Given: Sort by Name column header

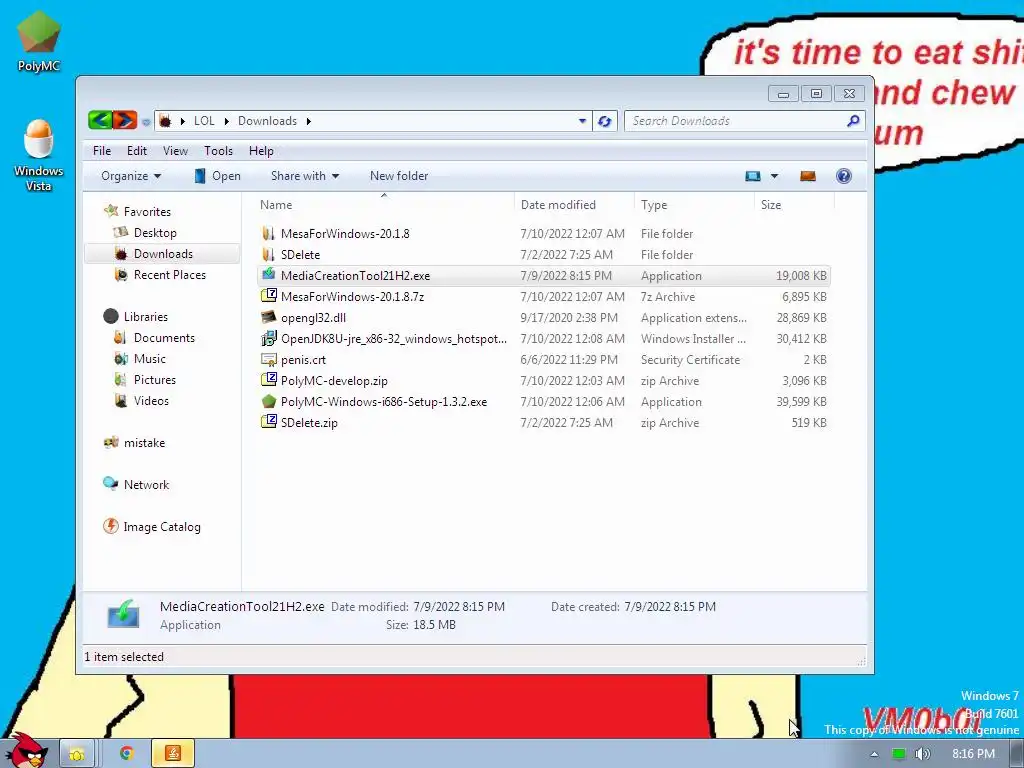Looking at the screenshot, I should 384,204.
